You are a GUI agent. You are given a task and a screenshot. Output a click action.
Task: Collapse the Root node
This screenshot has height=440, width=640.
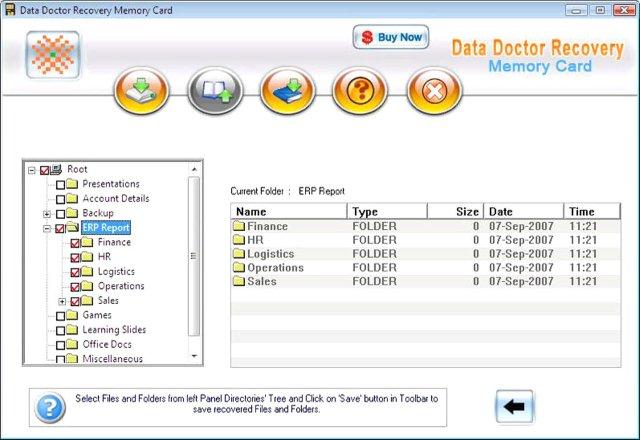coord(32,170)
